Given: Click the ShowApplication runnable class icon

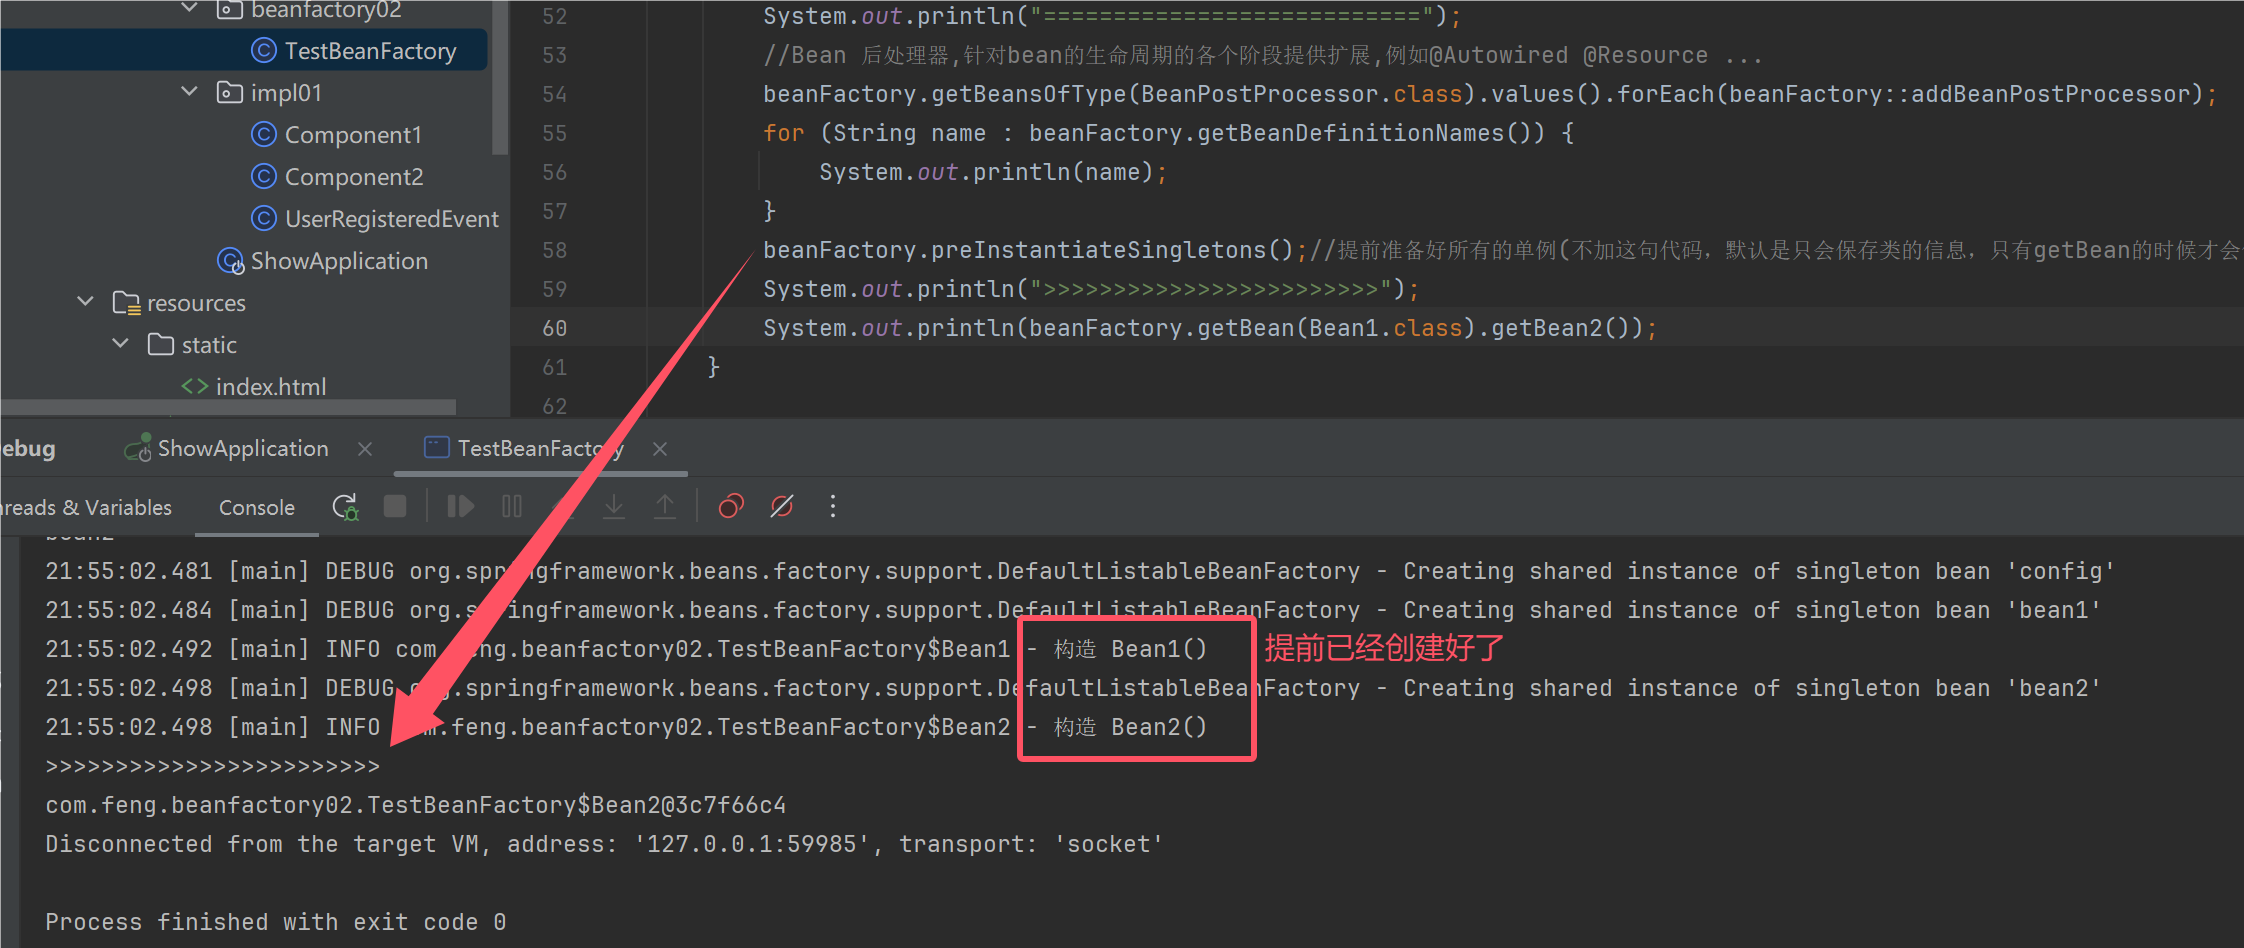Looking at the screenshot, I should 230,261.
